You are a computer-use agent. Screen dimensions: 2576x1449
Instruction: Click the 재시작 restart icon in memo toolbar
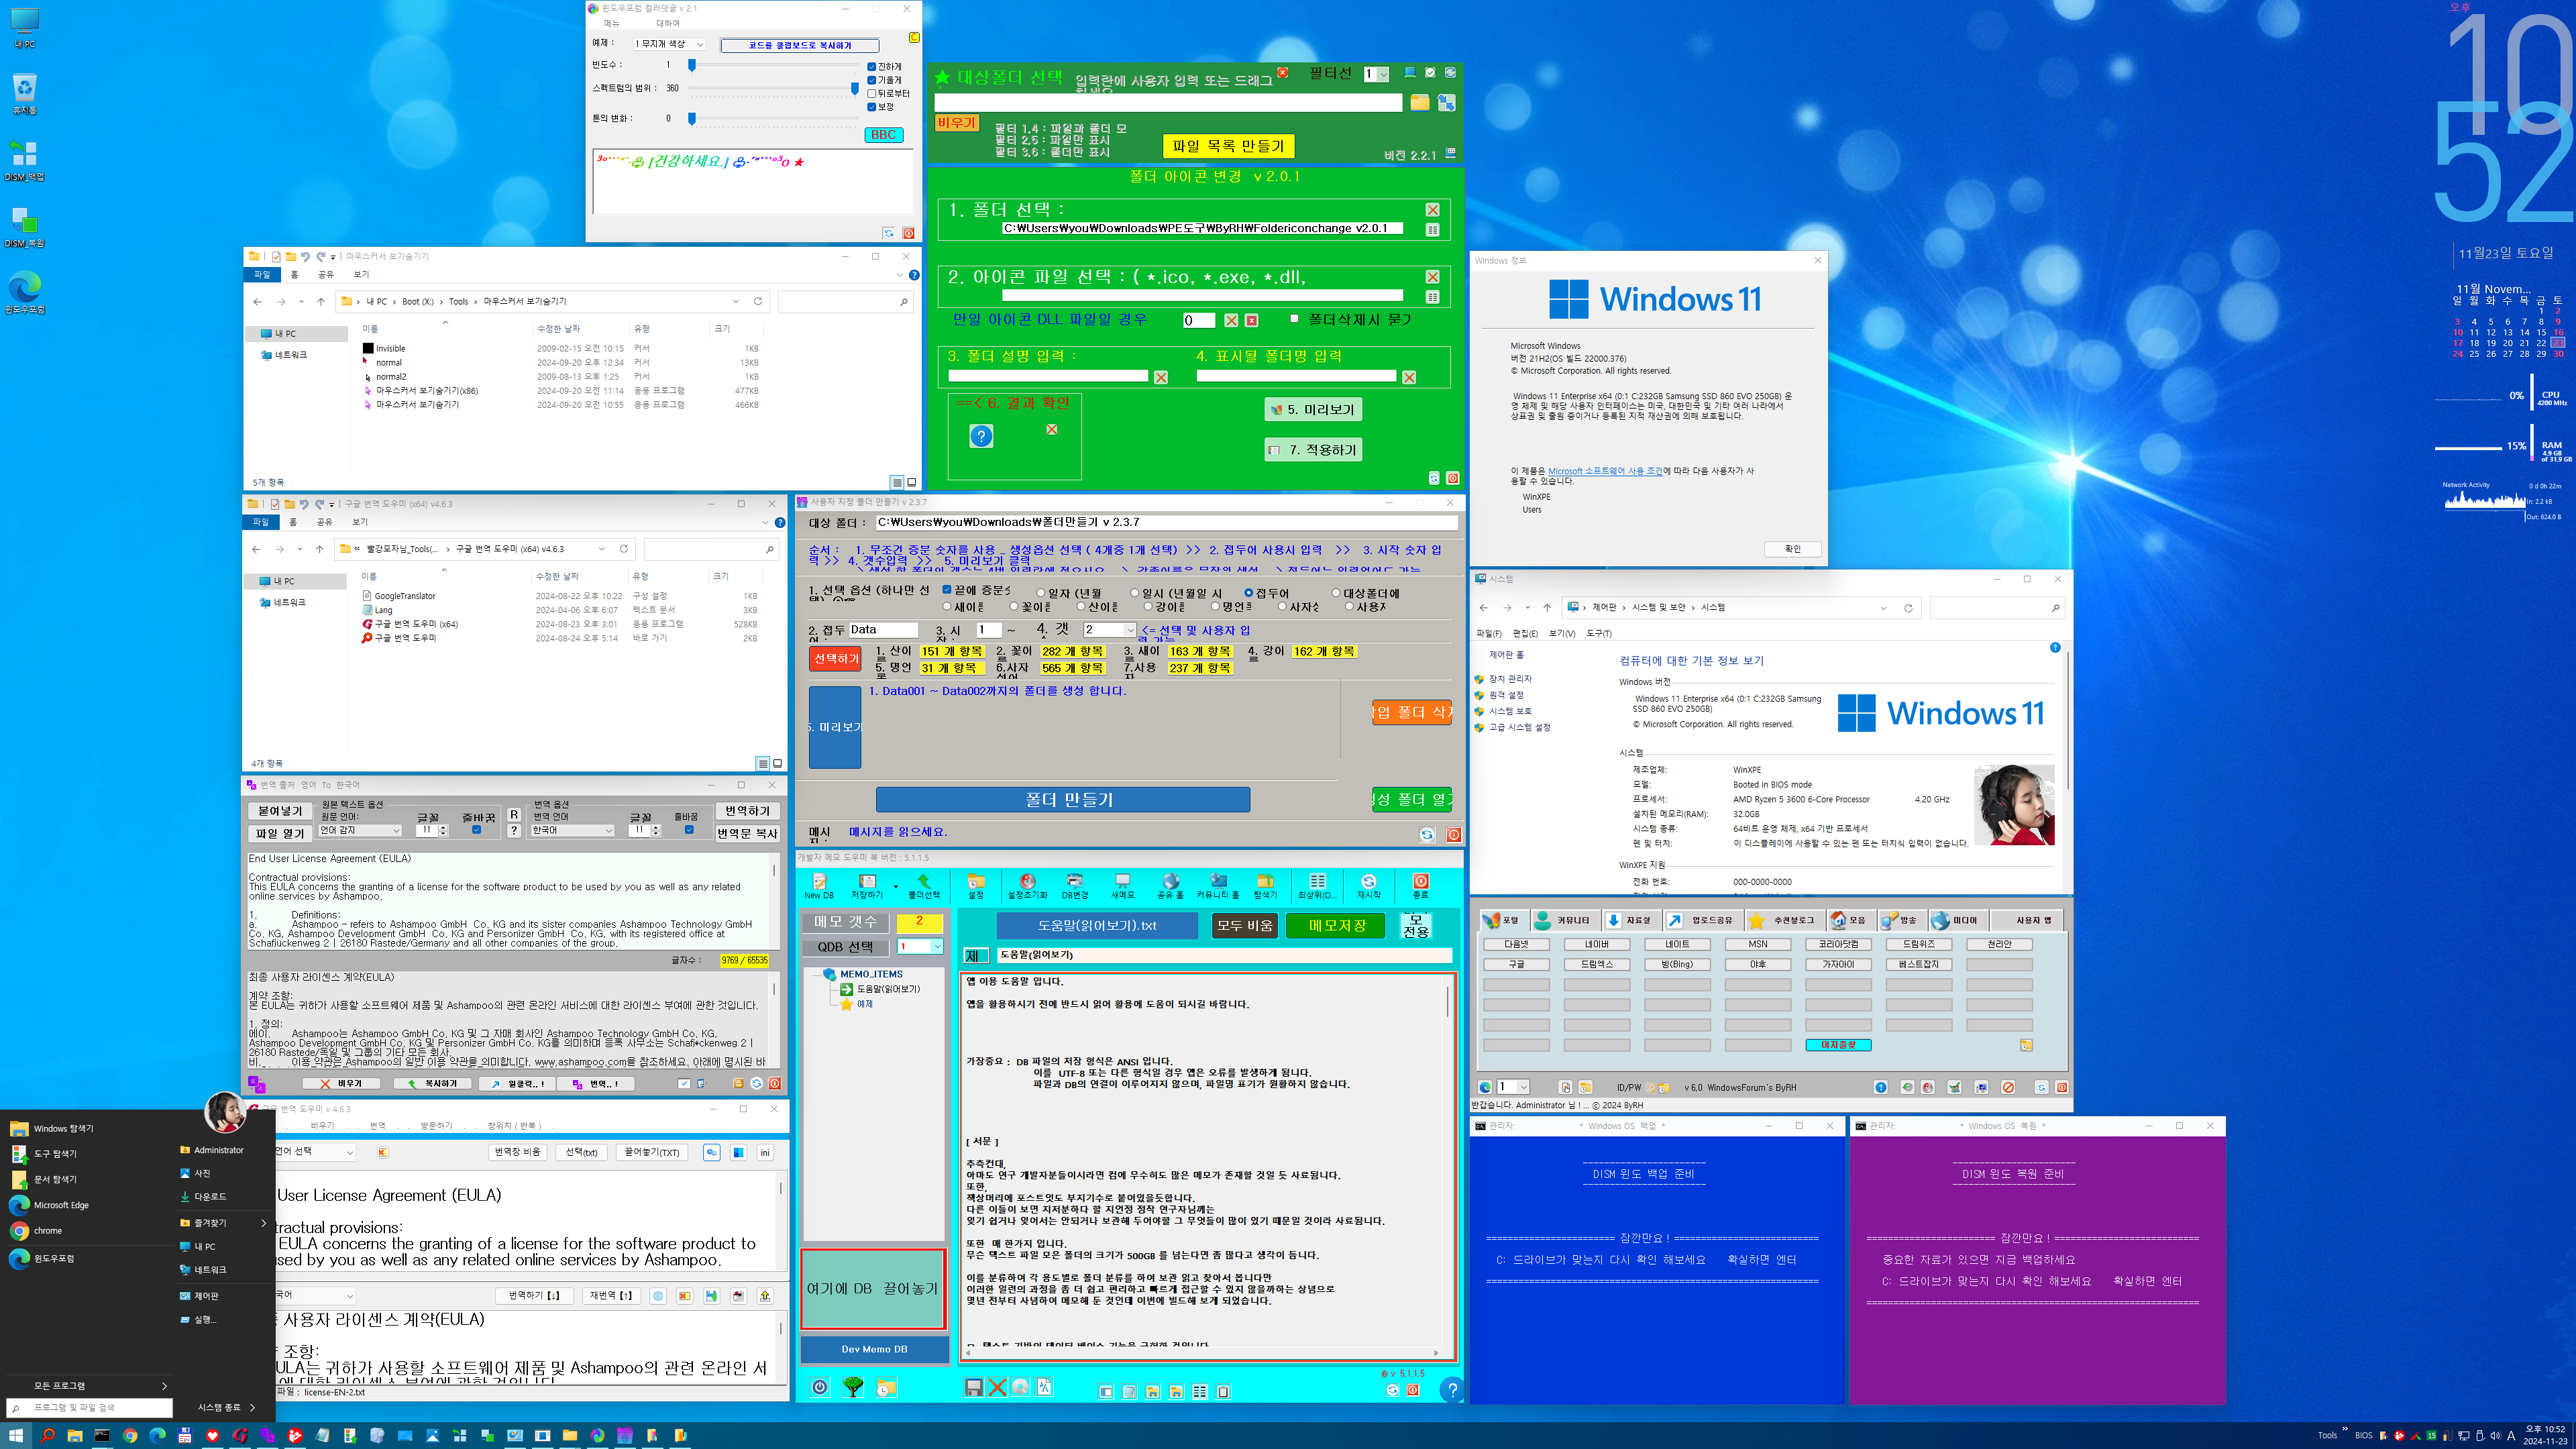pyautogui.click(x=1368, y=885)
